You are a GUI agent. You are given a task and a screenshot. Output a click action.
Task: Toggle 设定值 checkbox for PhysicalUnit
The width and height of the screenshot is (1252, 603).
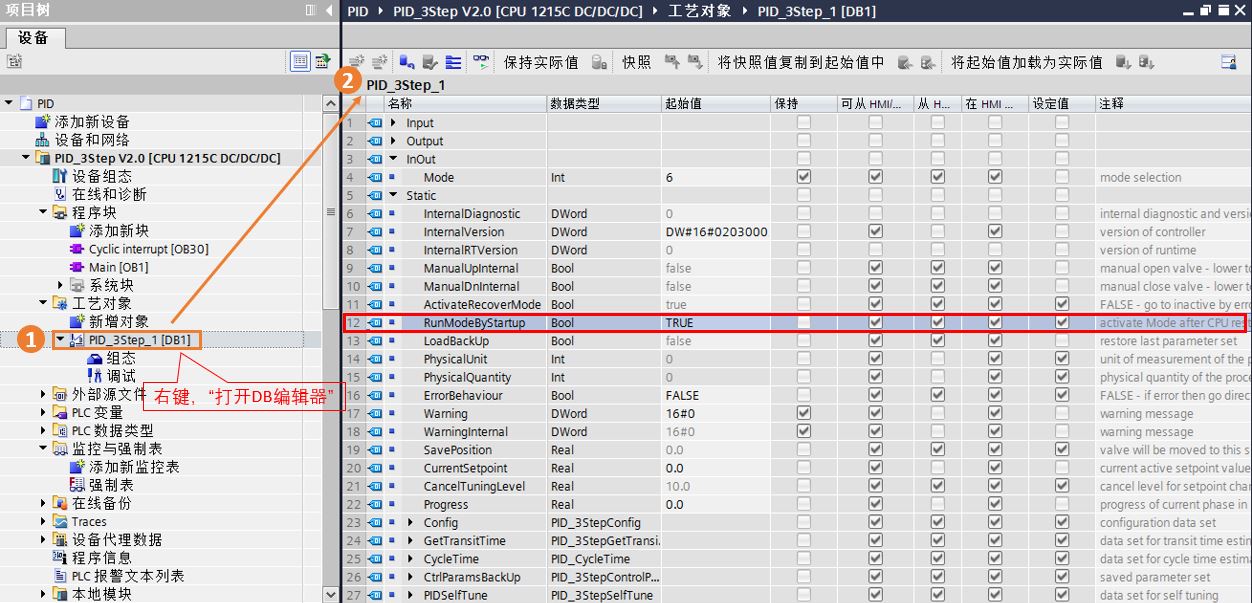pyautogui.click(x=1062, y=358)
